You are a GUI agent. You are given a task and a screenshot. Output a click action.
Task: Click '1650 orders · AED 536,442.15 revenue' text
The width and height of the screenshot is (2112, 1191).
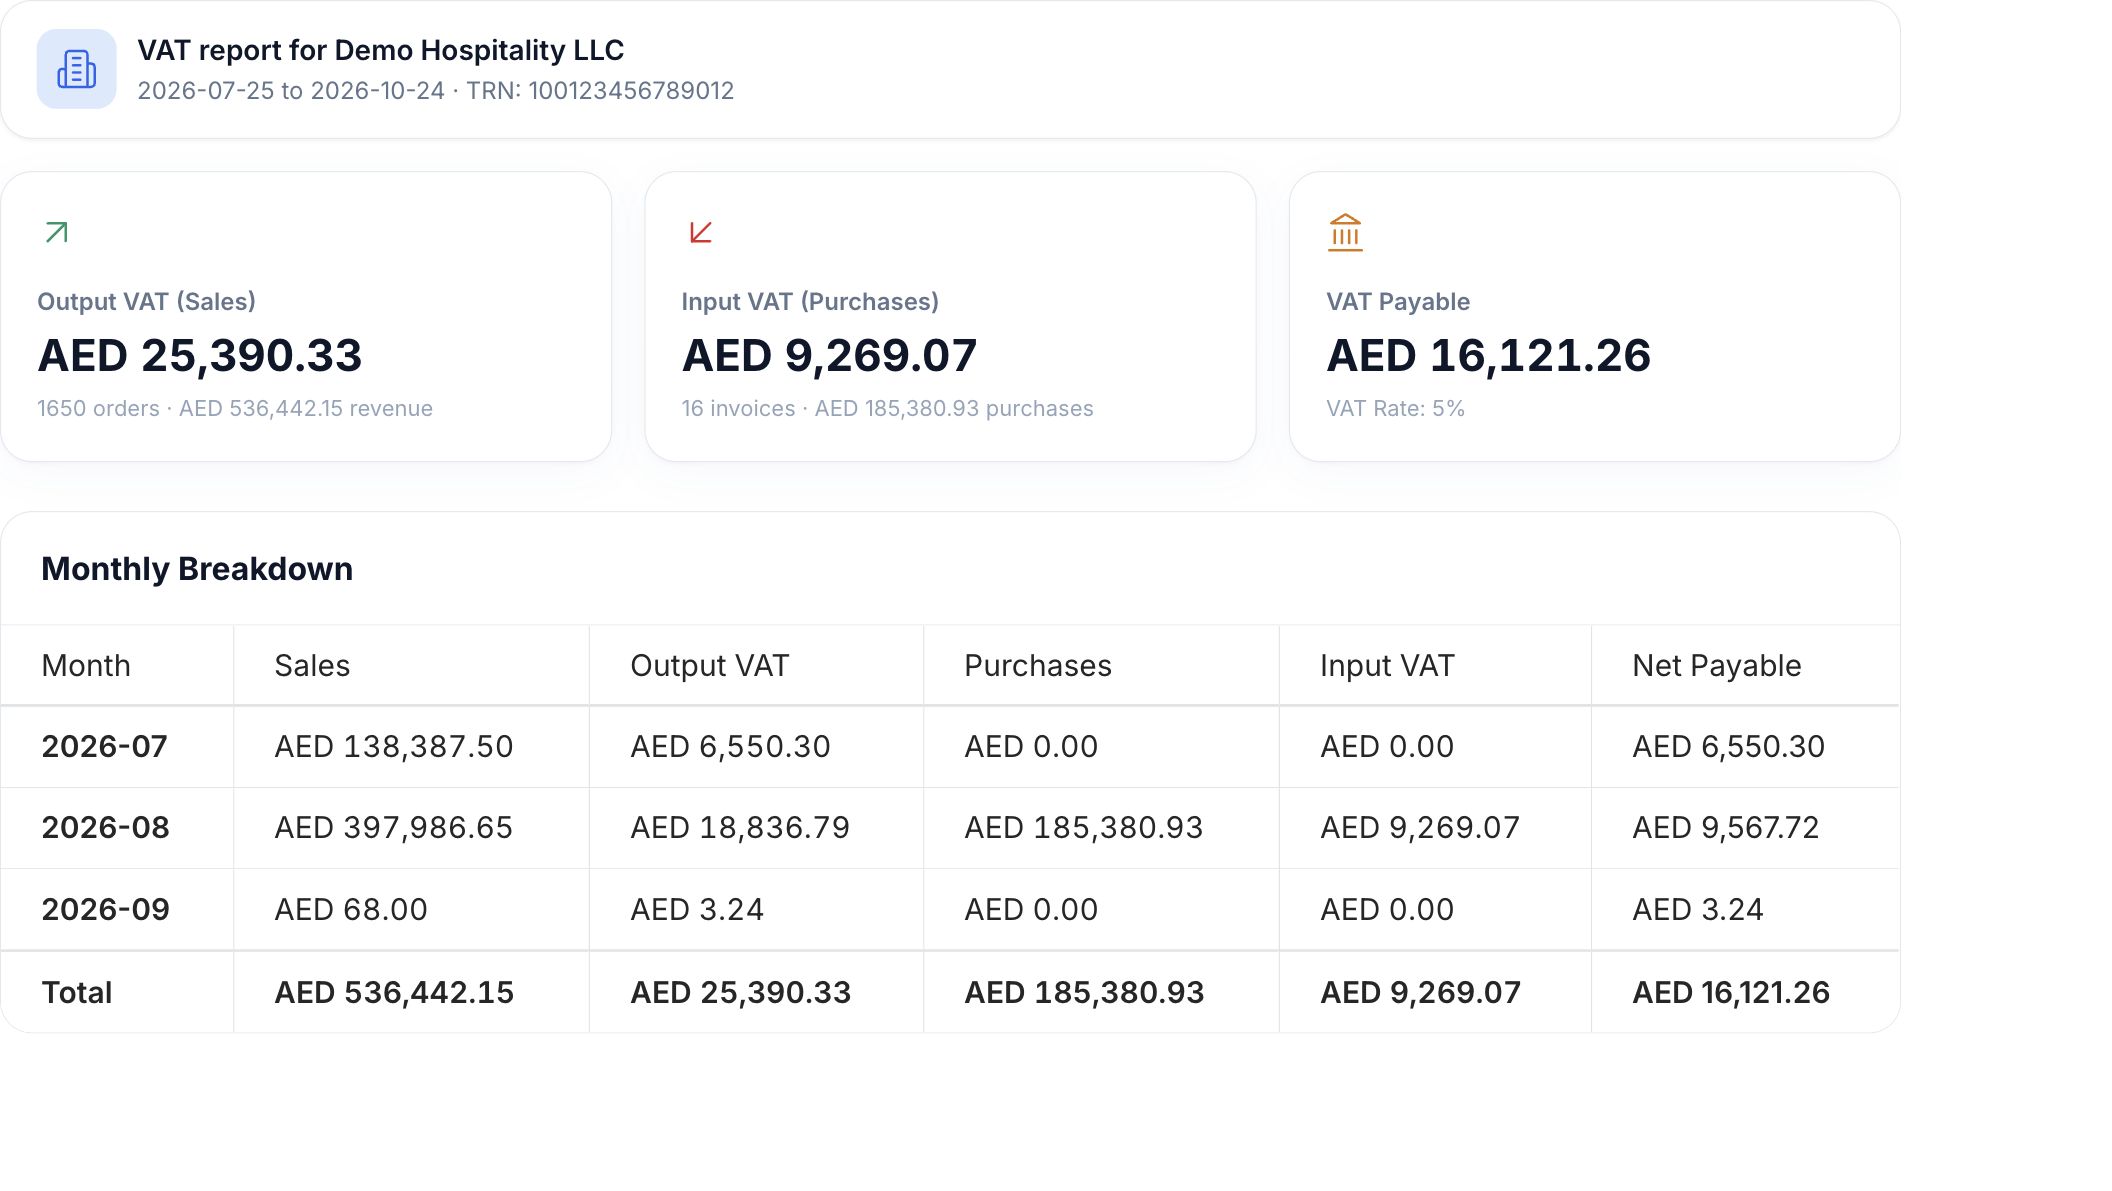click(x=235, y=409)
